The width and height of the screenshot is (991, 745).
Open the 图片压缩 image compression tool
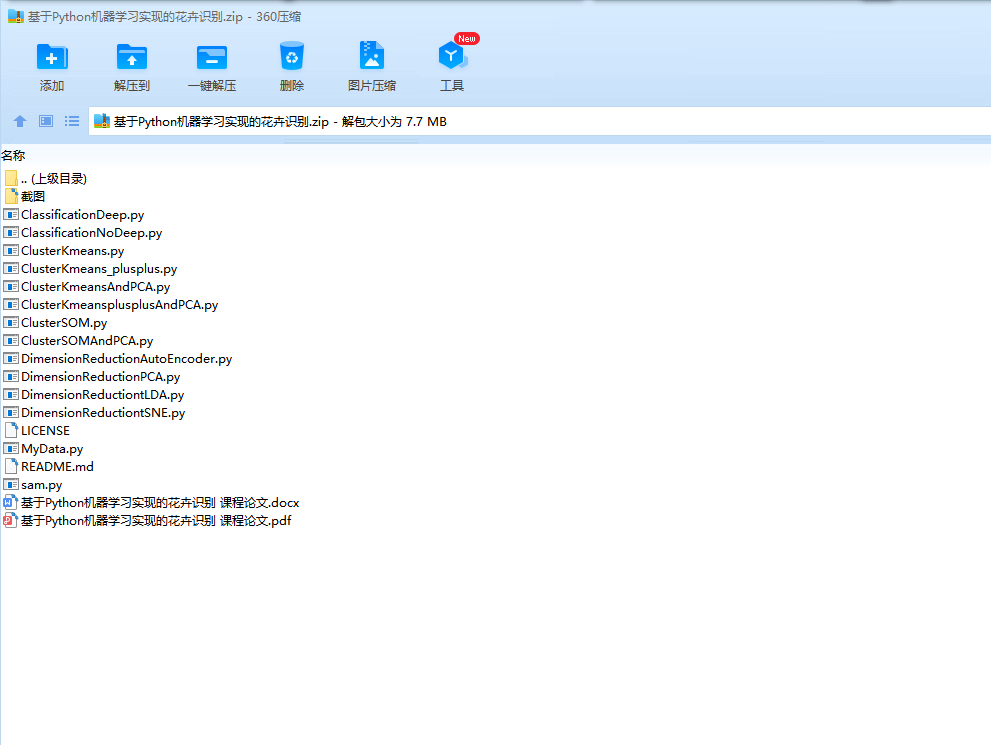pyautogui.click(x=372, y=56)
